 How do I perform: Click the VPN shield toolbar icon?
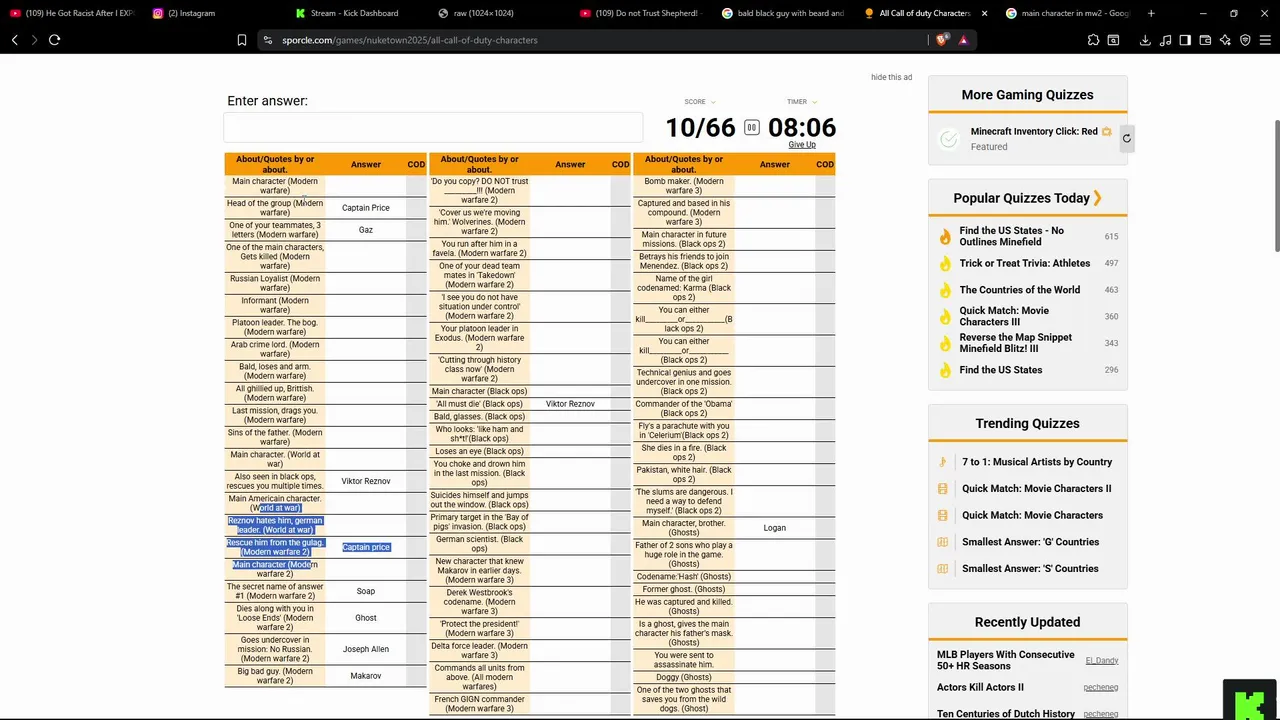[x=1245, y=40]
